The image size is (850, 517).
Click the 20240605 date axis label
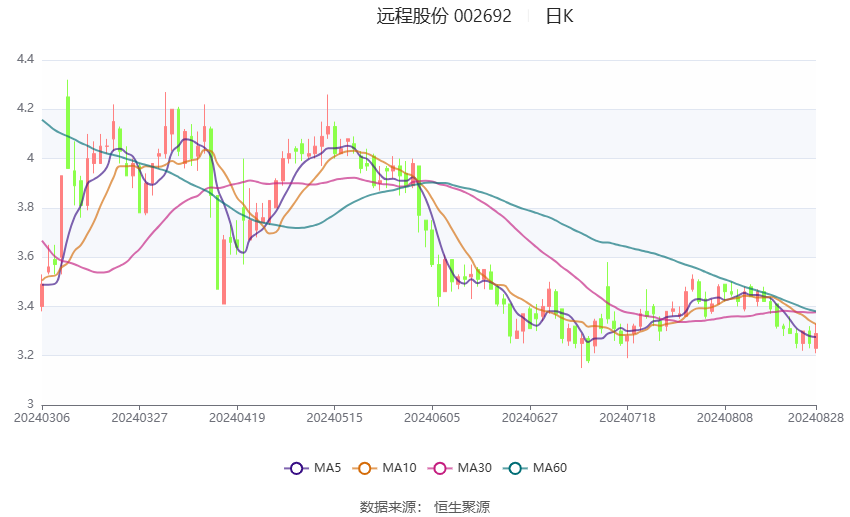click(432, 418)
